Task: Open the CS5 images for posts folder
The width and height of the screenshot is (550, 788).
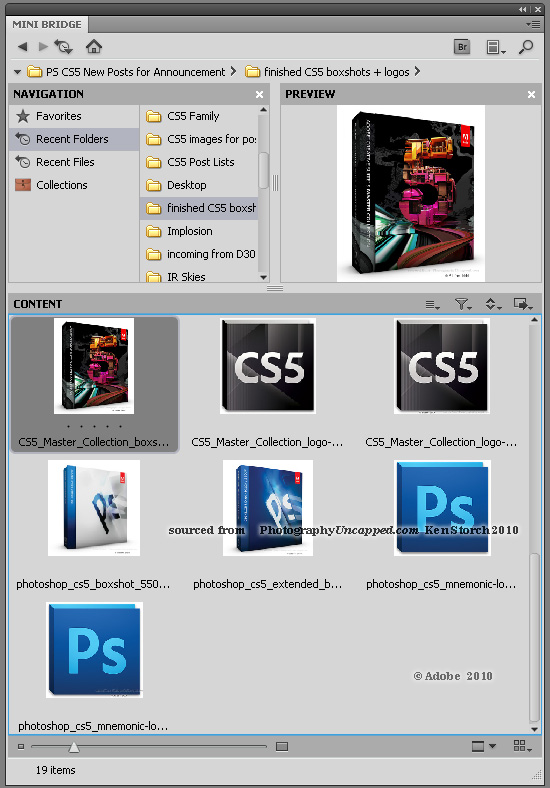Action: point(199,139)
